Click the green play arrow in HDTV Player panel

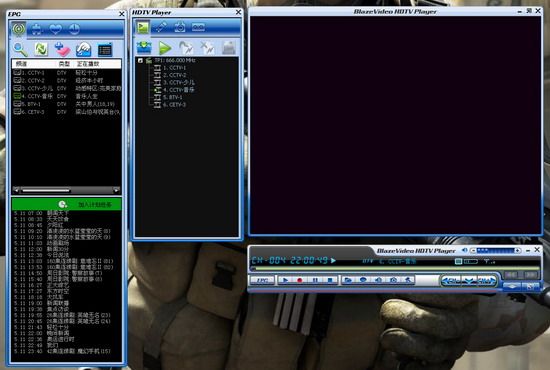pyautogui.click(x=165, y=48)
